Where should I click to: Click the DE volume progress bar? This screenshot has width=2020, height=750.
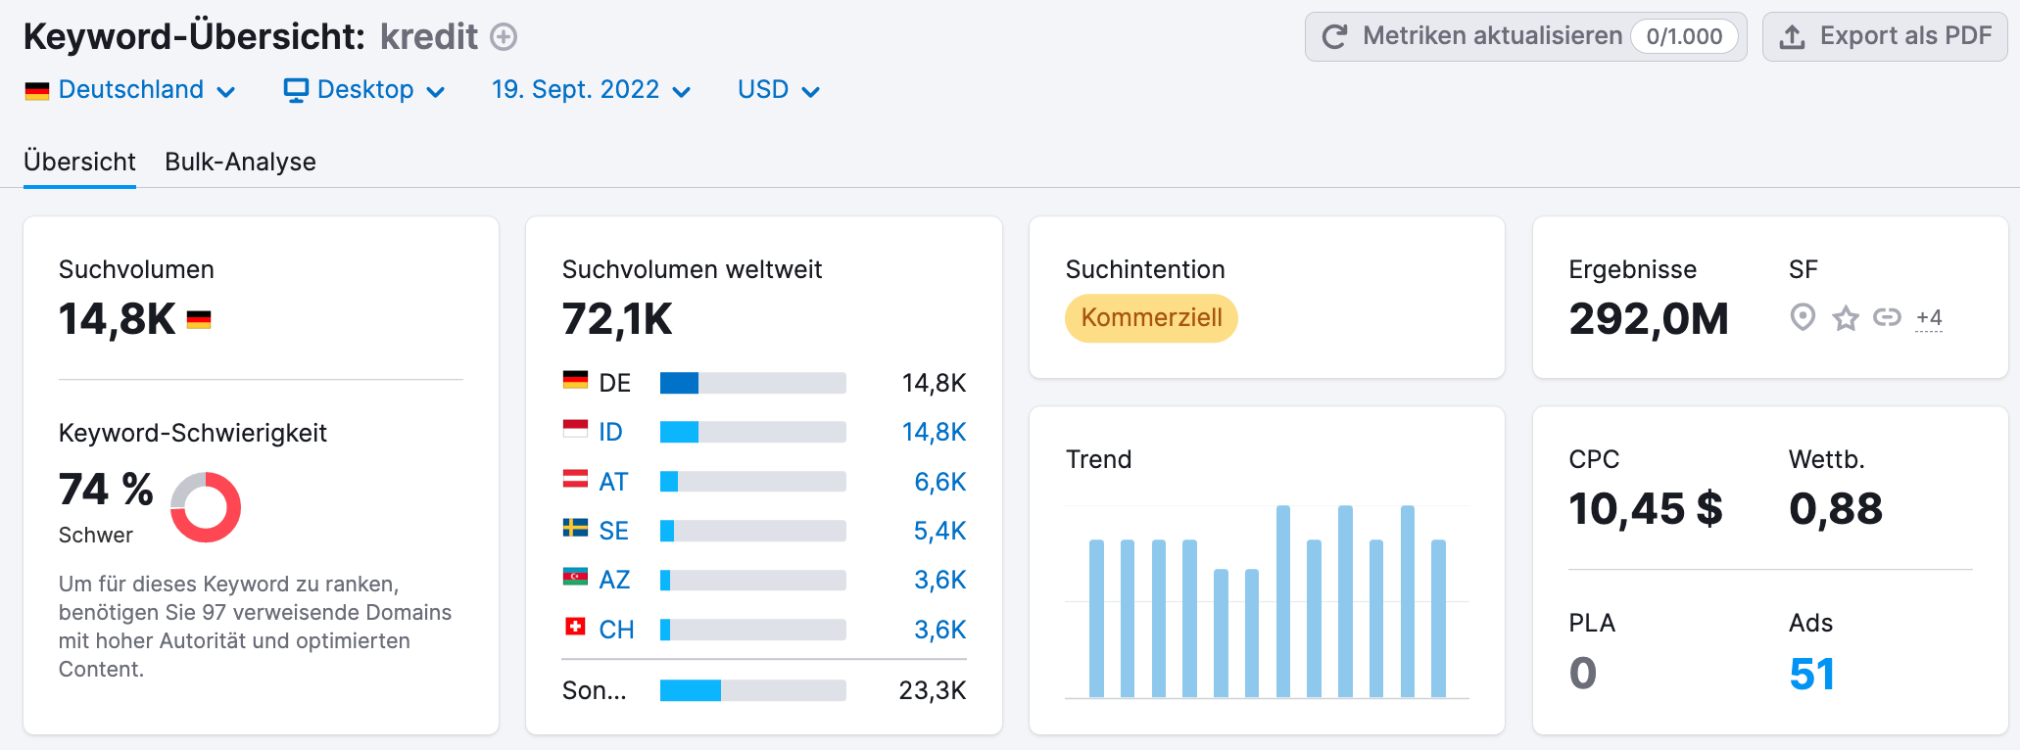tap(753, 383)
